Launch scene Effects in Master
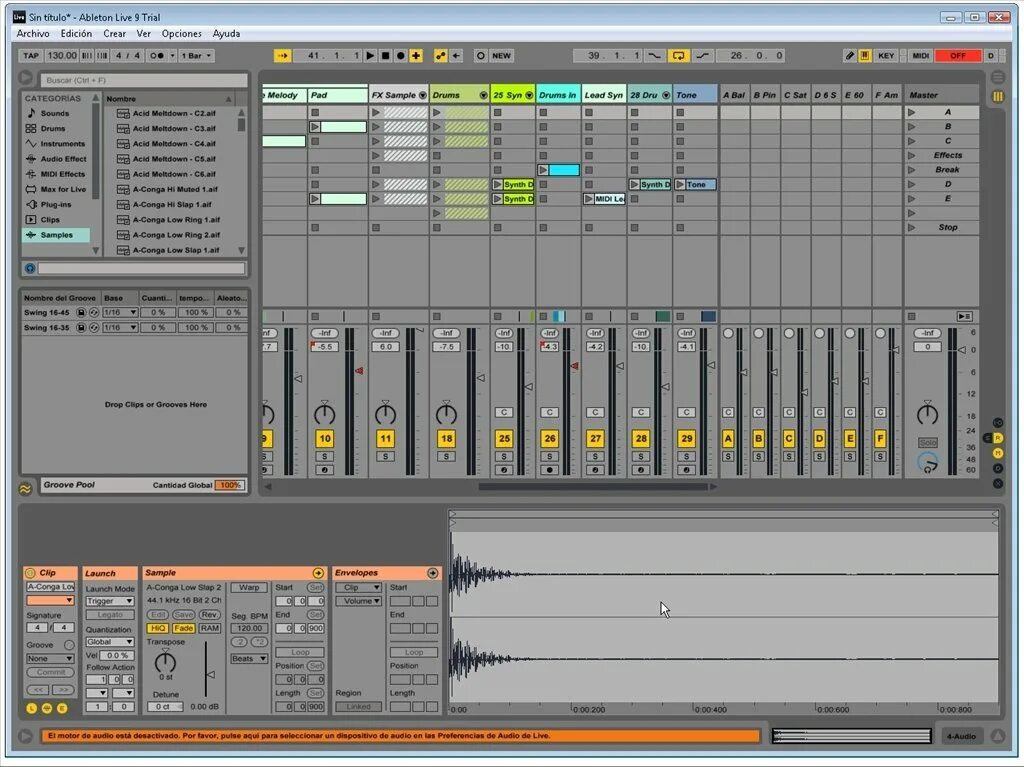The width and height of the screenshot is (1024, 767). click(912, 155)
